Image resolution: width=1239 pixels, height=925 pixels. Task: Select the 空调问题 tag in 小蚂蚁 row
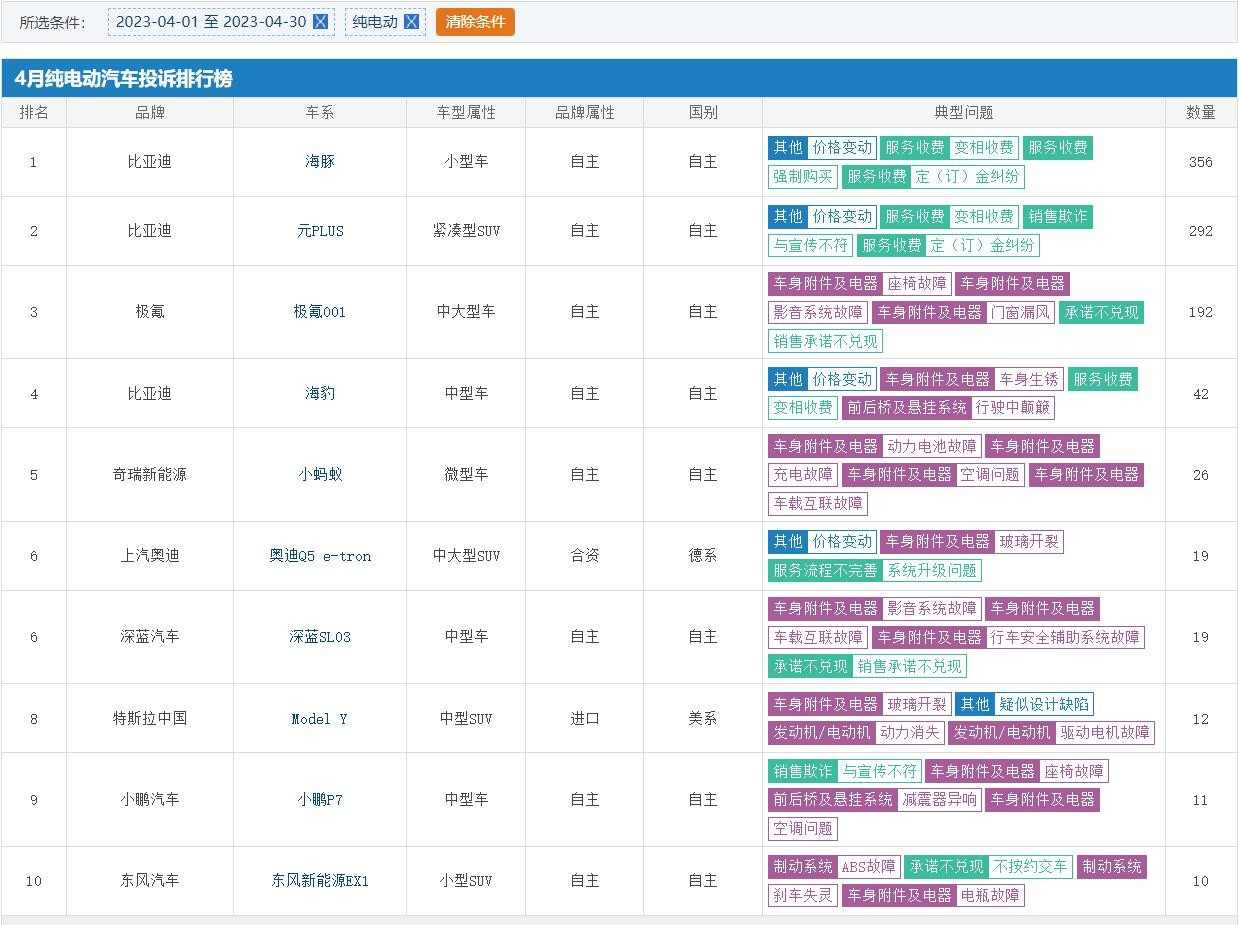pos(990,475)
